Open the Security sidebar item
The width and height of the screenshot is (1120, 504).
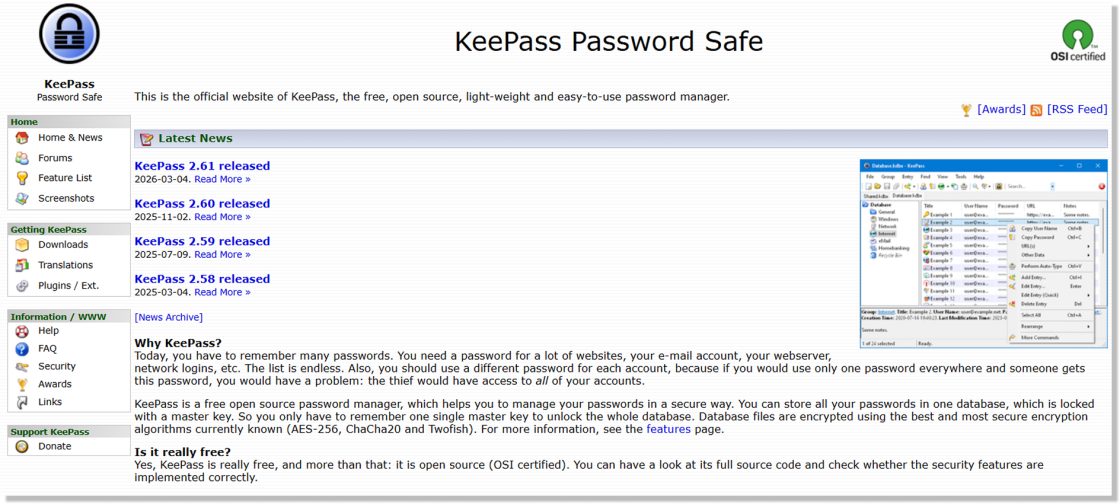click(57, 367)
